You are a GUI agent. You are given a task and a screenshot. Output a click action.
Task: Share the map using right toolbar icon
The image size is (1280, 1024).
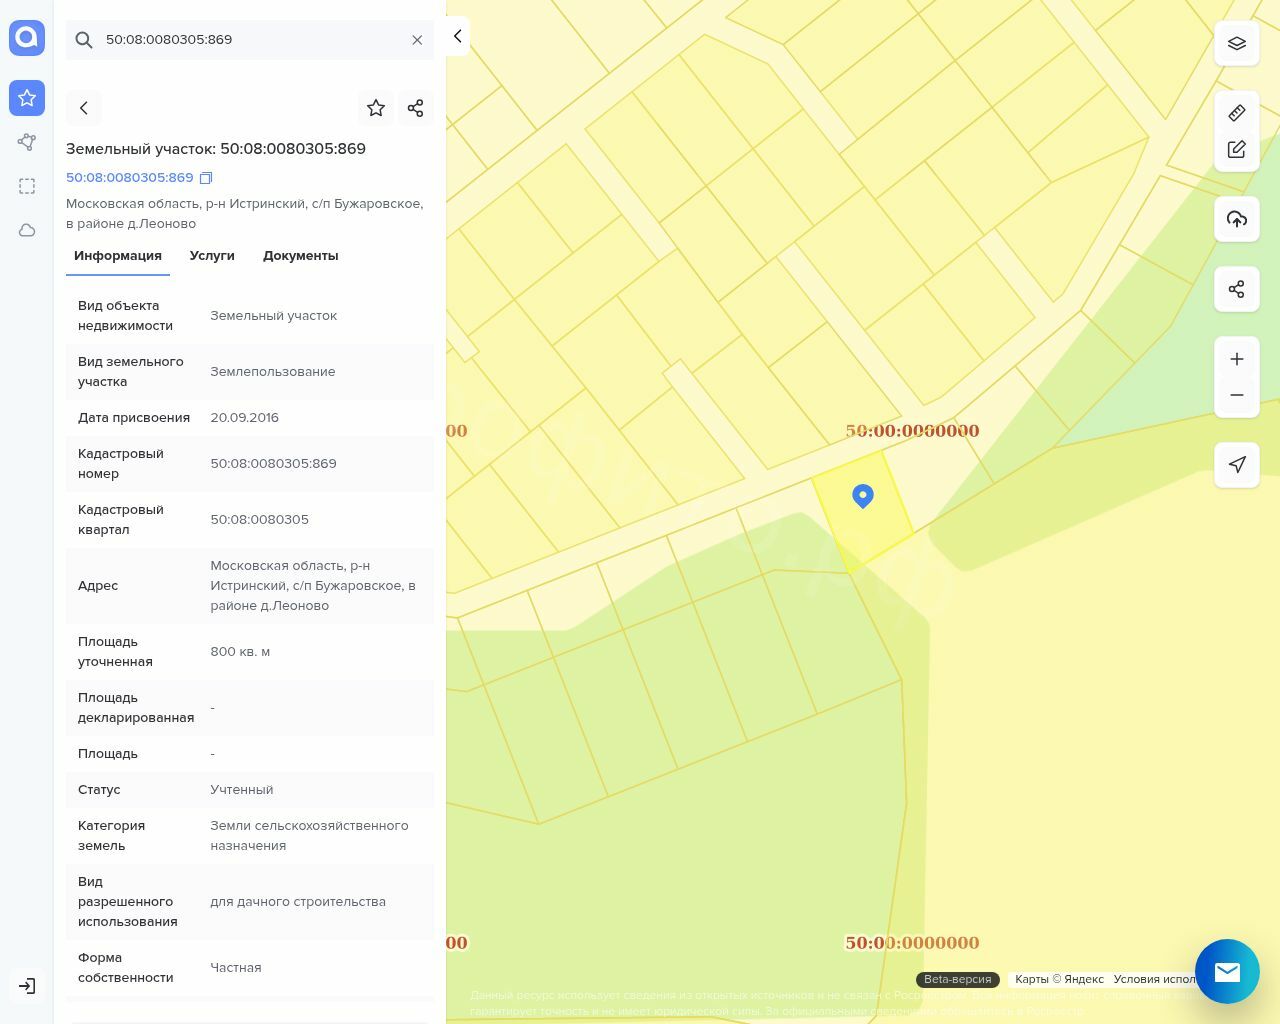tap(1236, 289)
